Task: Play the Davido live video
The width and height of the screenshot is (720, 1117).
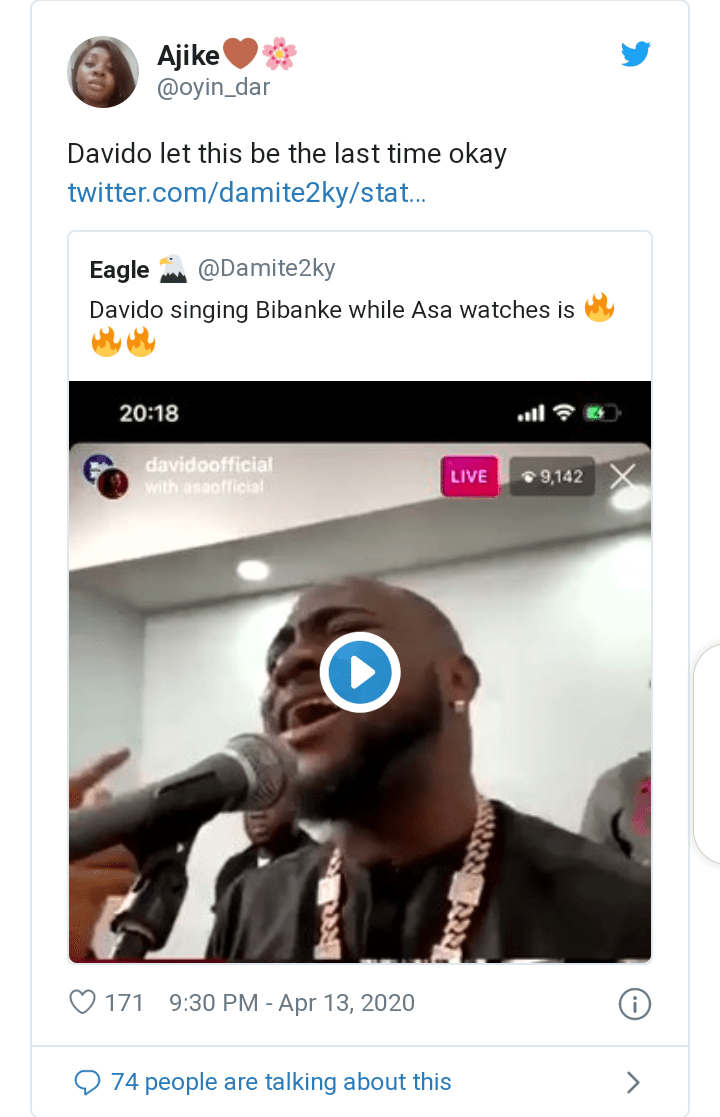Action: (360, 672)
